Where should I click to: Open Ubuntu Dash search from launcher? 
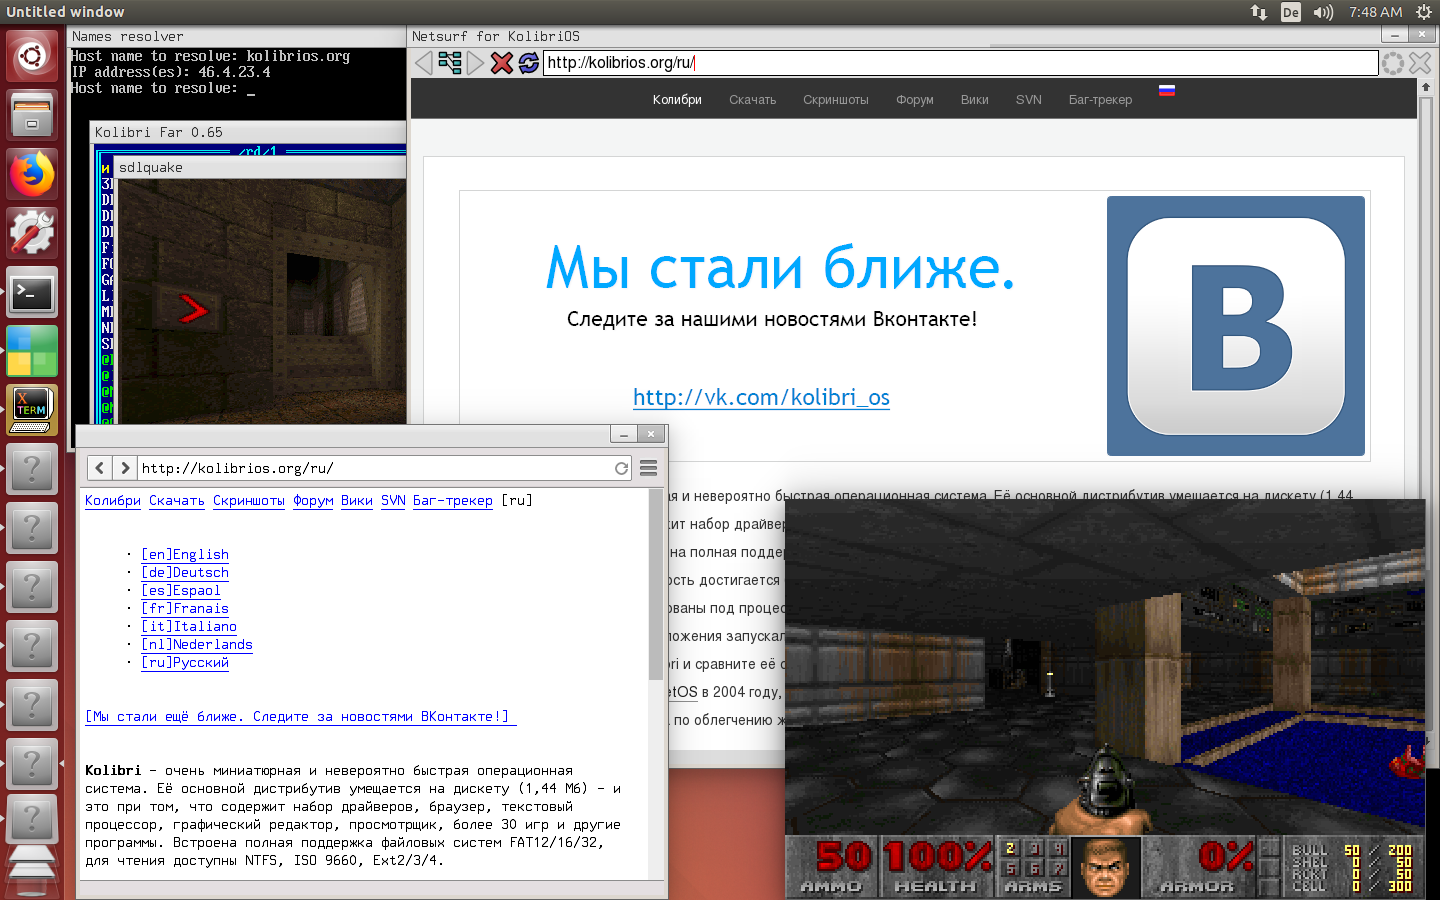pyautogui.click(x=32, y=56)
